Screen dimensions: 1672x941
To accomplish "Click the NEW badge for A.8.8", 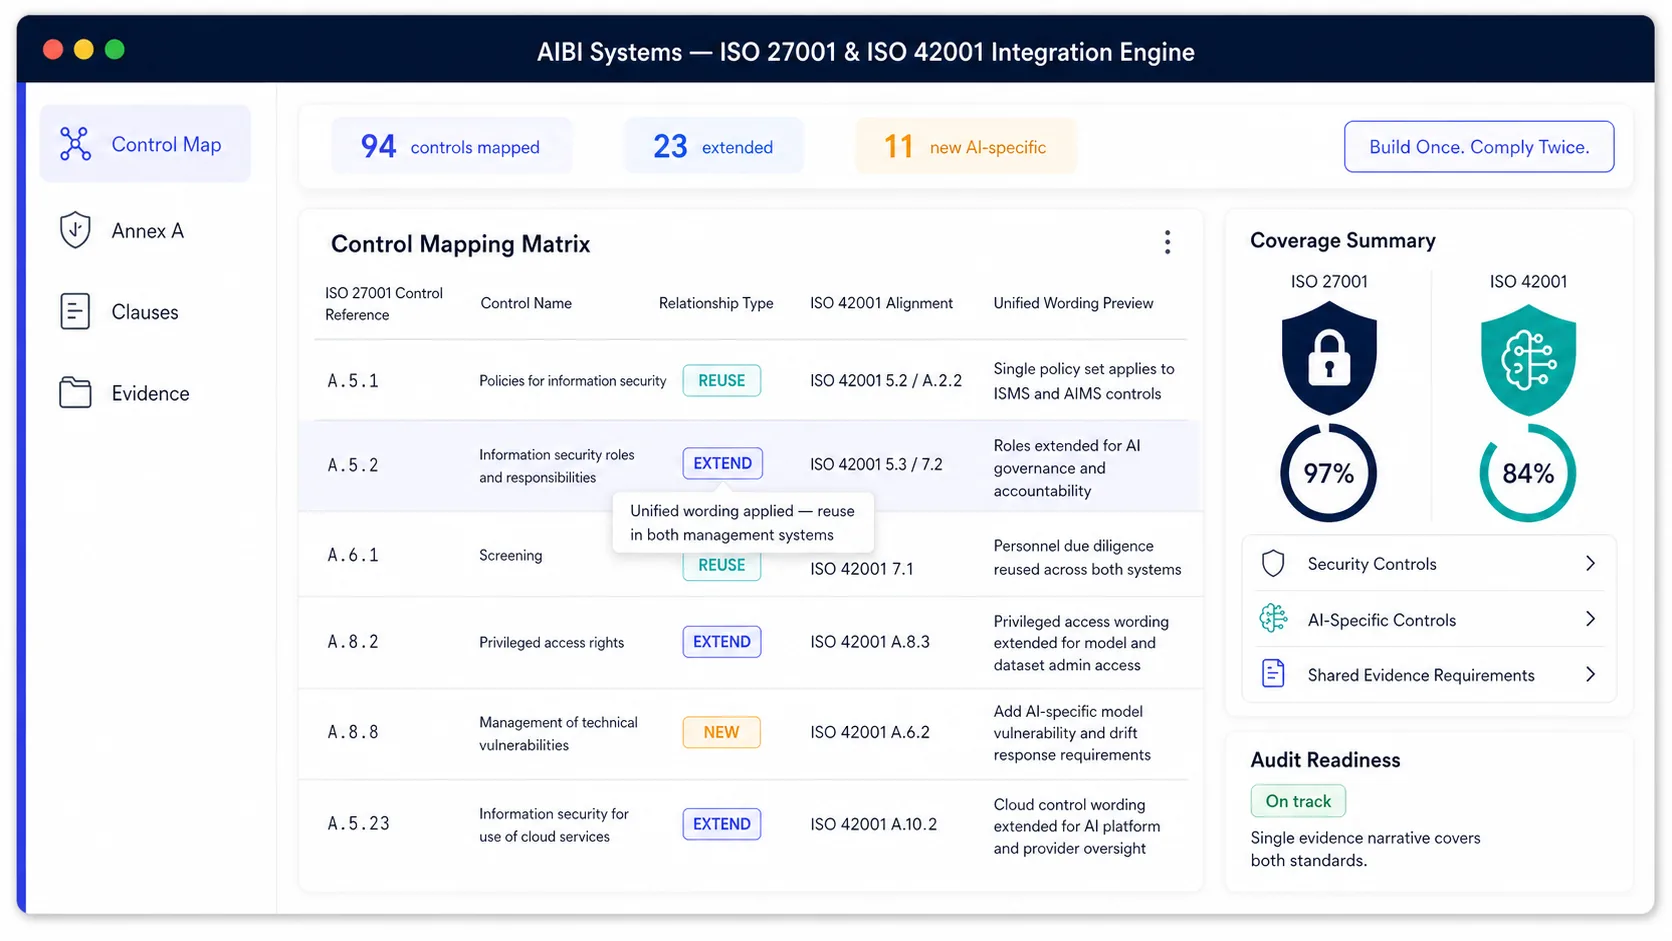I will click(722, 732).
